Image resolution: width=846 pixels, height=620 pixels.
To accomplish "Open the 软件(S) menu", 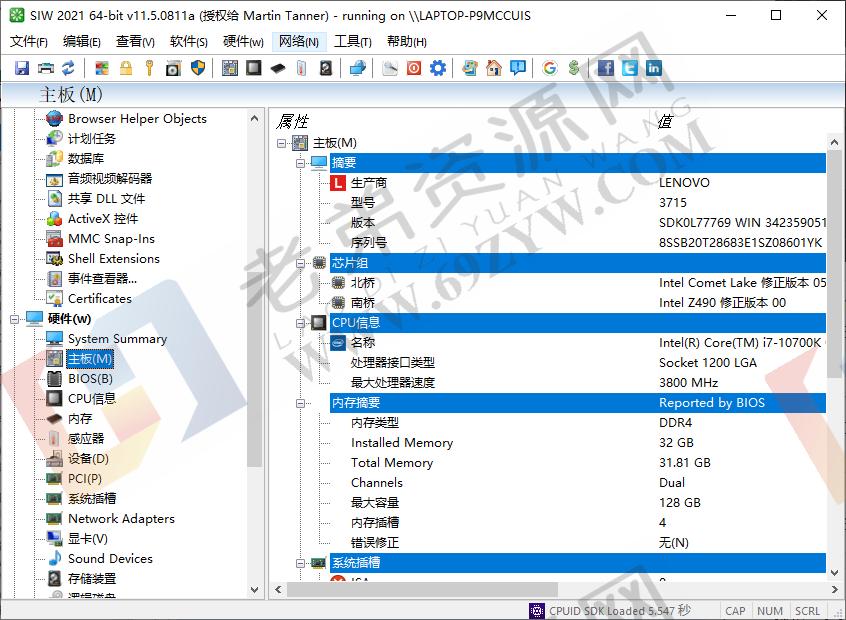I will click(x=188, y=42).
